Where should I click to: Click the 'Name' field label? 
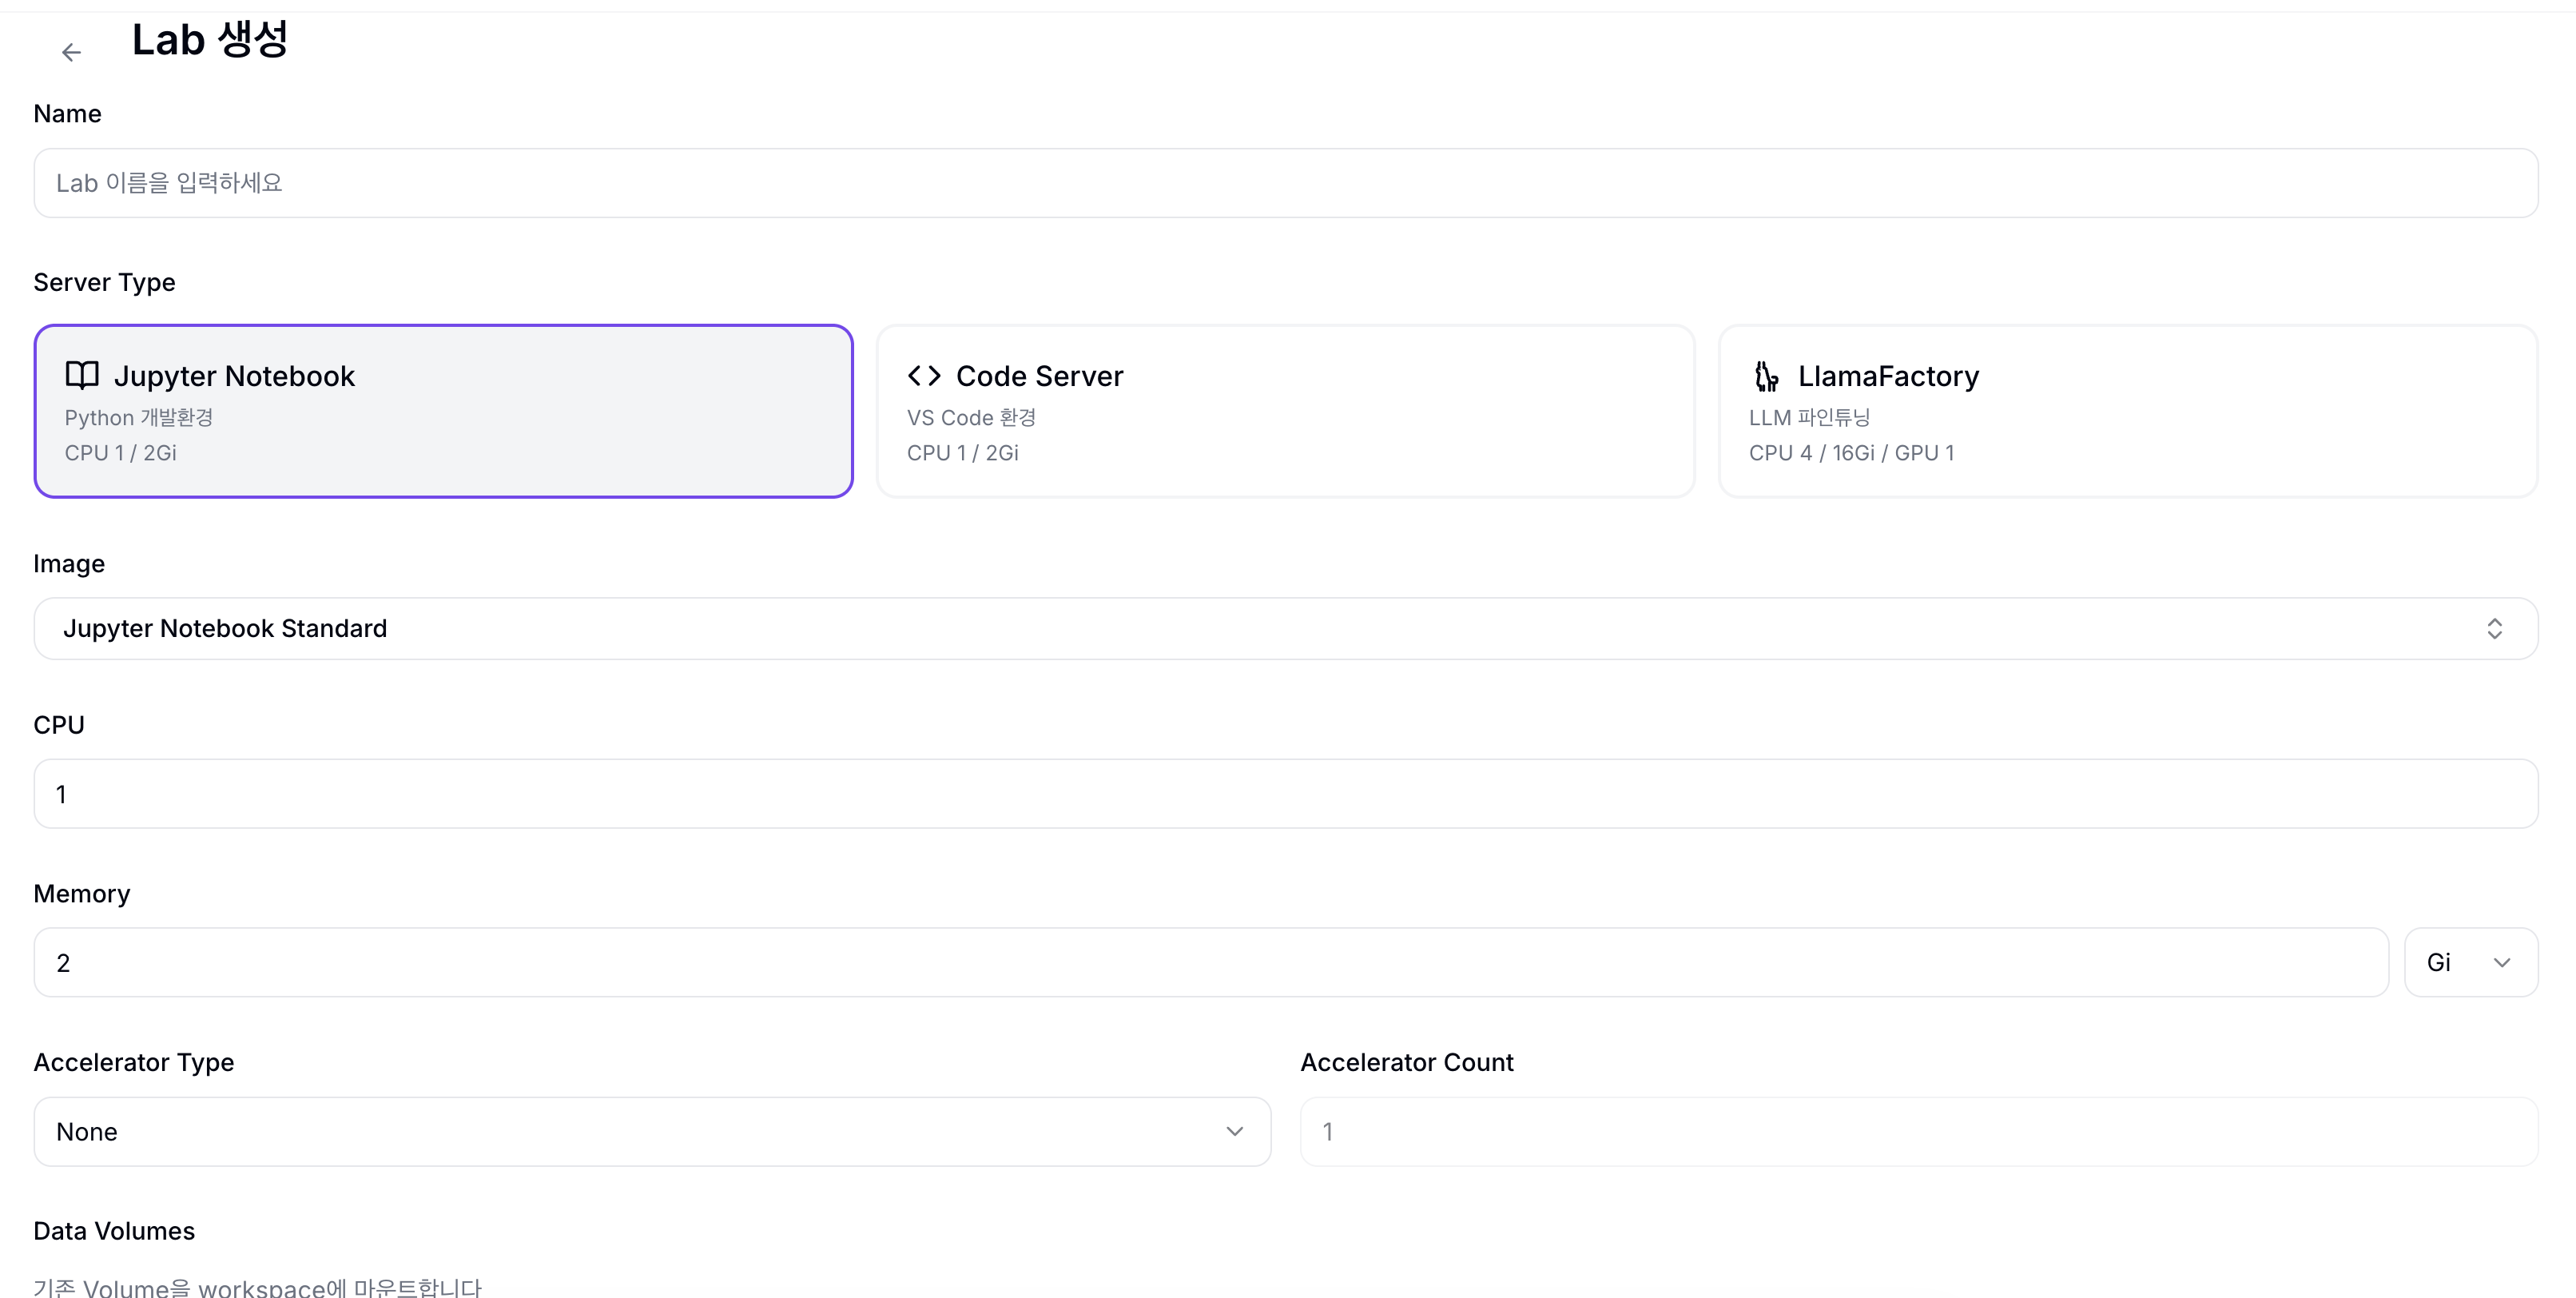[x=67, y=114]
